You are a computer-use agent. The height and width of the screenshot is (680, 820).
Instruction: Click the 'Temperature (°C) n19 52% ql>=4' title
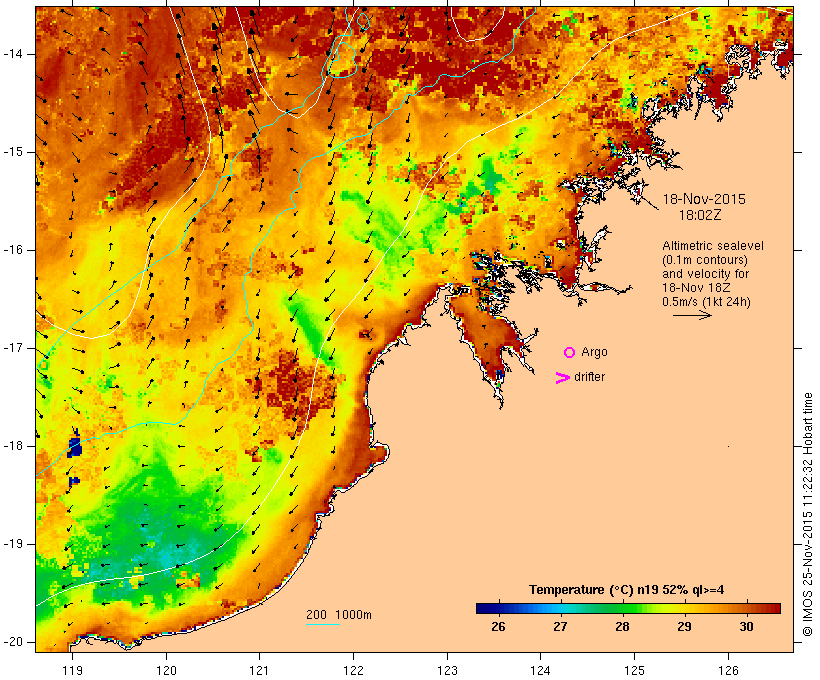pos(627,590)
